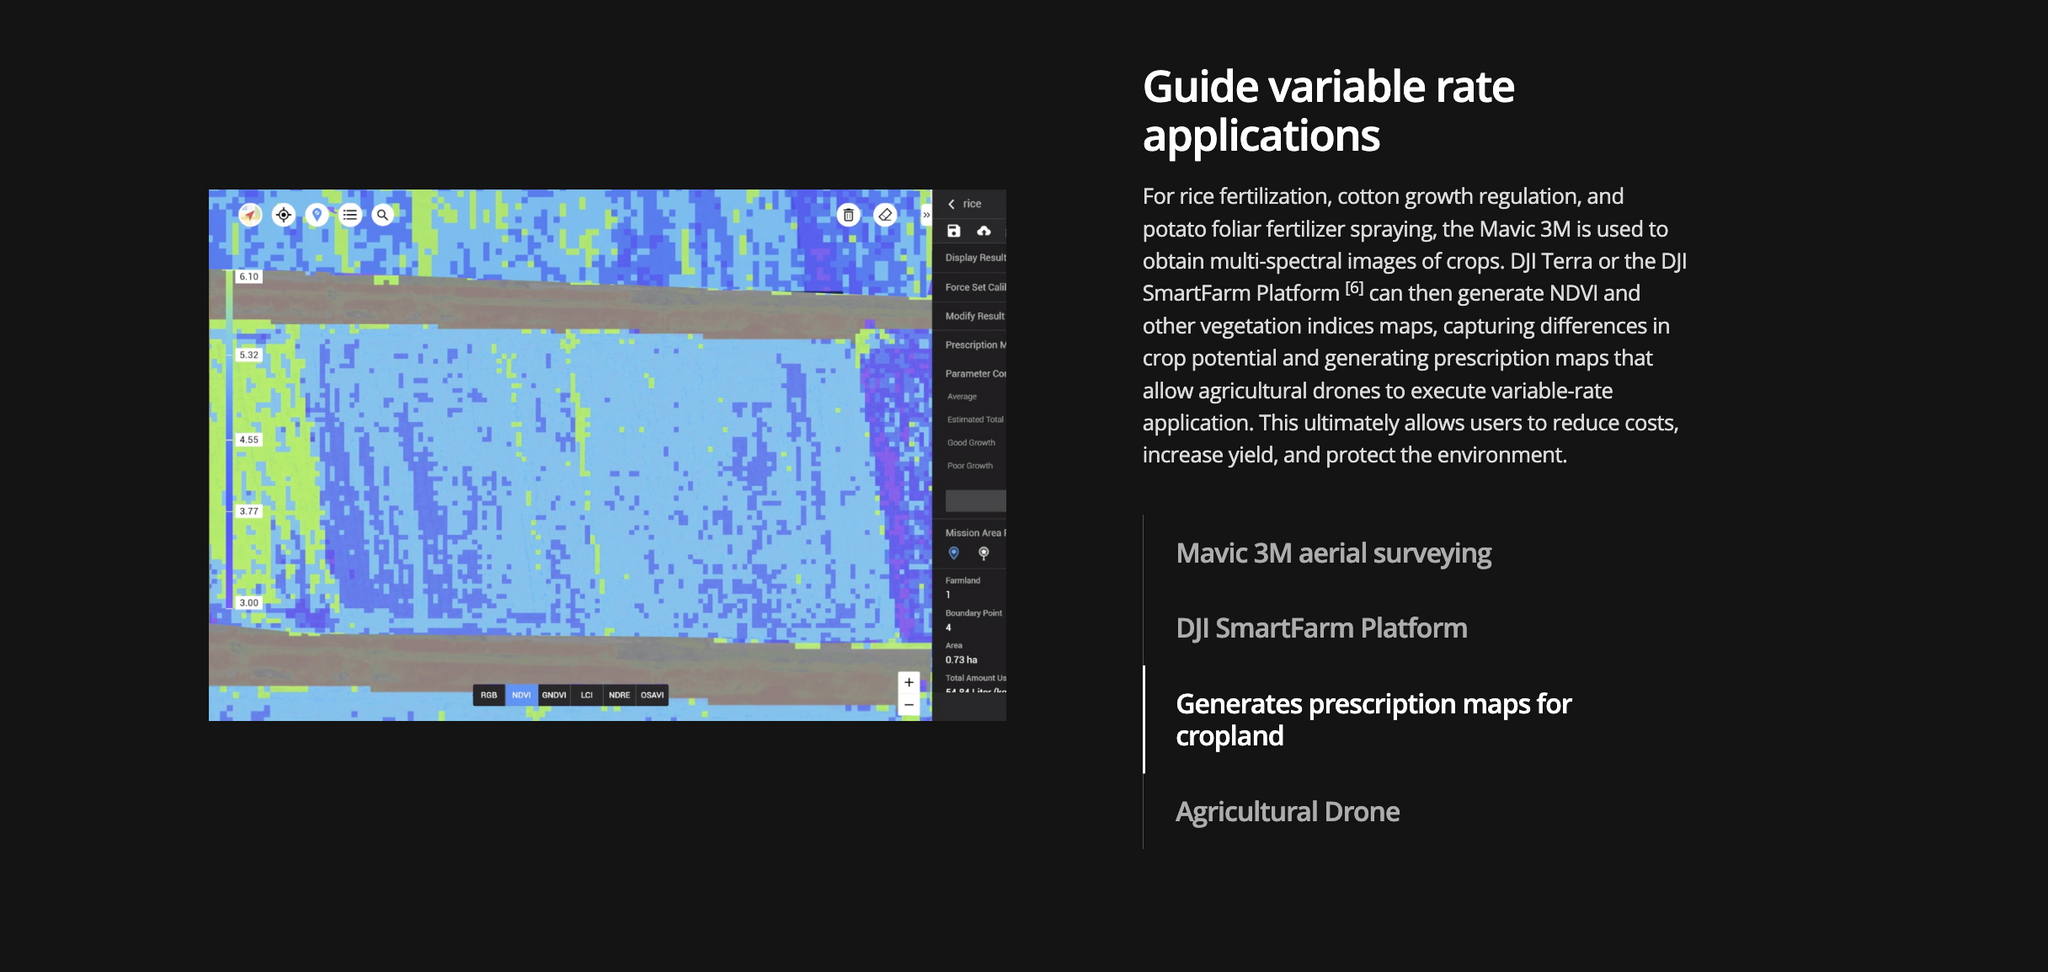Open the list view icon on map
Viewport: 2048px width, 972px height.
coord(350,215)
